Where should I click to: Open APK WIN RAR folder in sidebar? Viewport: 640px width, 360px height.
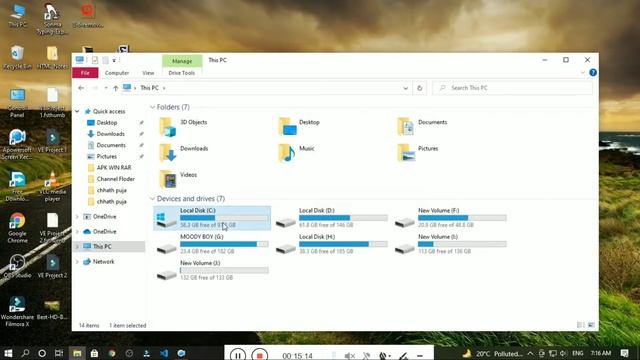[113, 168]
